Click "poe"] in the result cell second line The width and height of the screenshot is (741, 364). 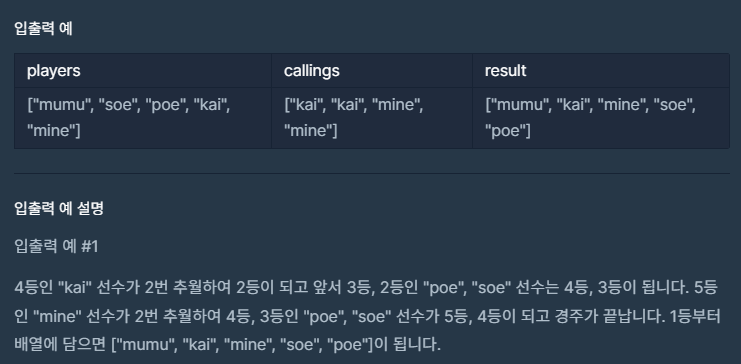[508, 131]
